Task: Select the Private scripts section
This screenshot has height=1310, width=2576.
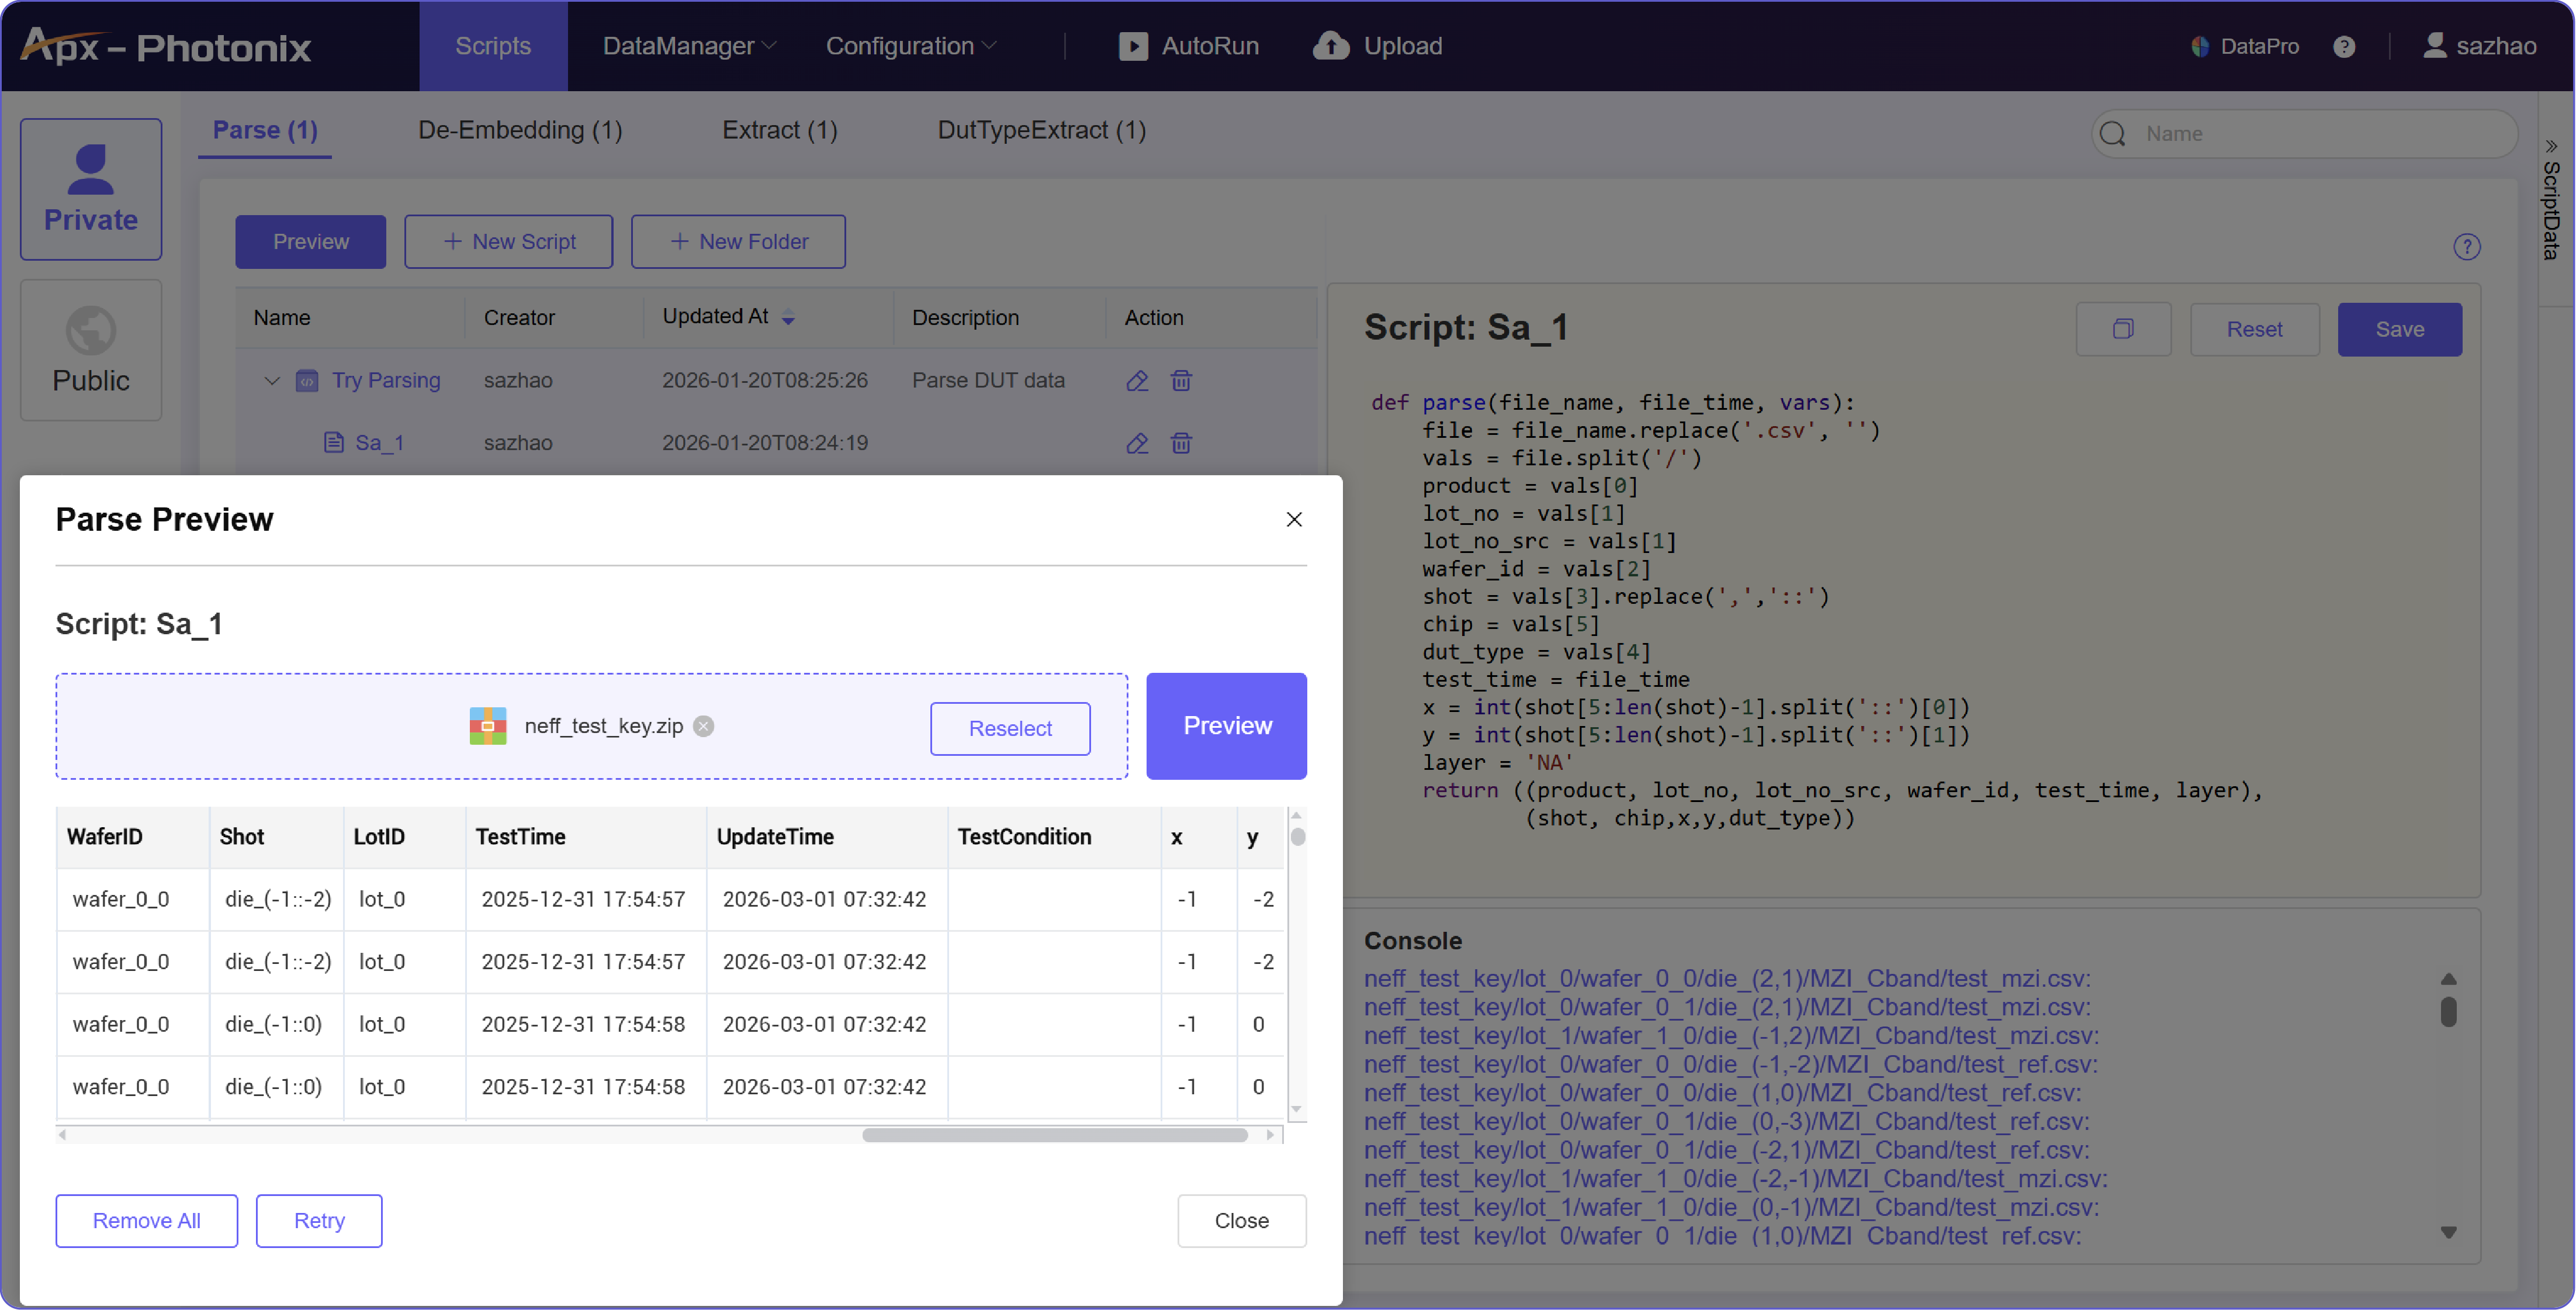Action: point(91,189)
